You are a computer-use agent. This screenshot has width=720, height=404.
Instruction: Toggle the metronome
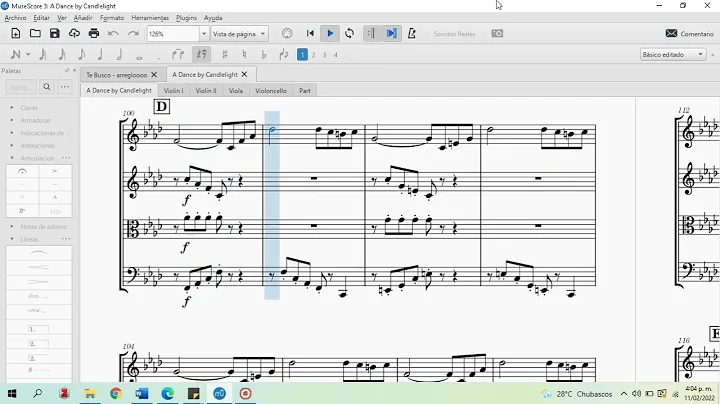412,34
